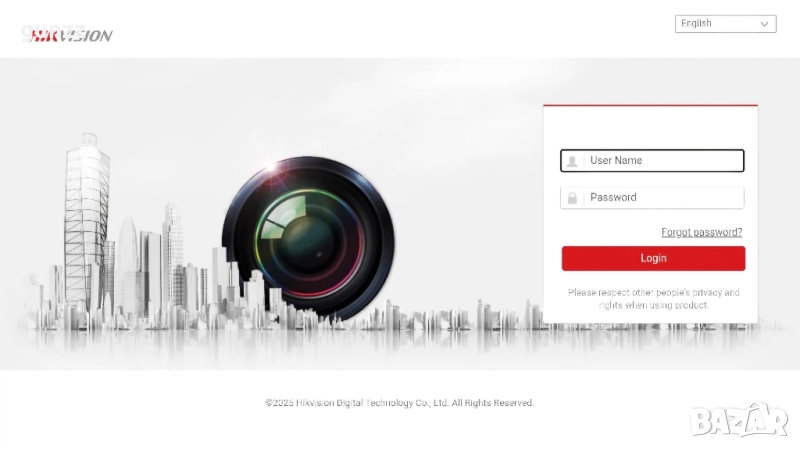Click the green center of the lens

(307, 242)
